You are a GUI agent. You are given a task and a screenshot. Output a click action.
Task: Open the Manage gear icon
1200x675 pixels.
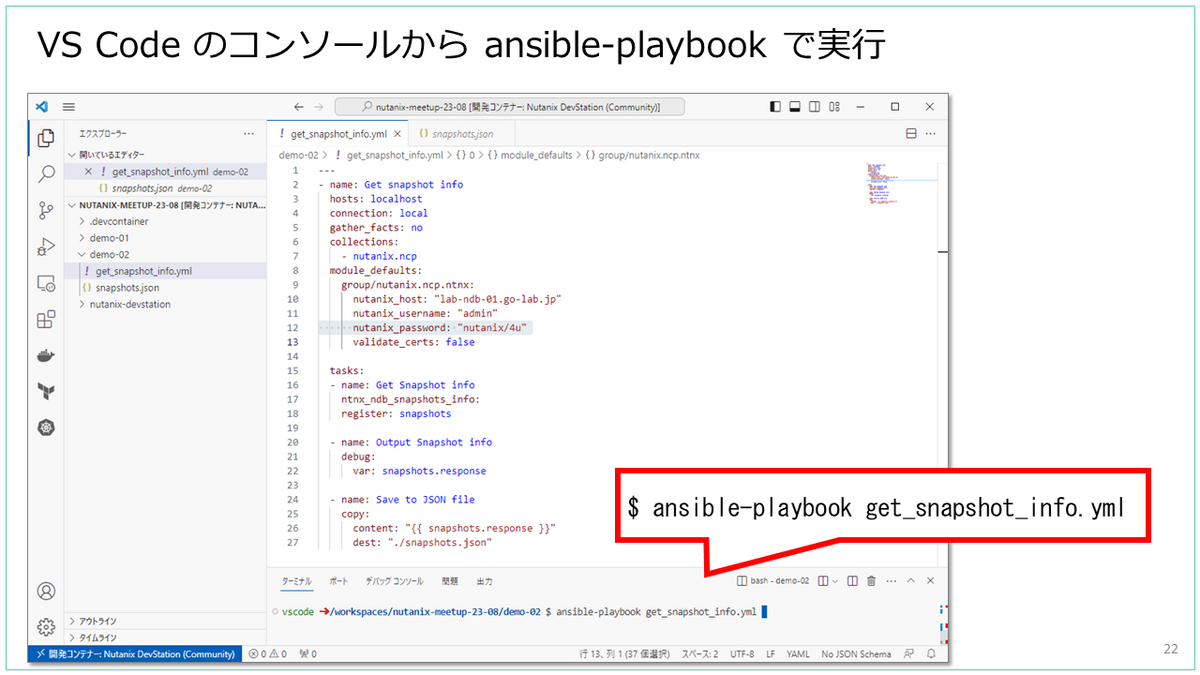point(45,627)
